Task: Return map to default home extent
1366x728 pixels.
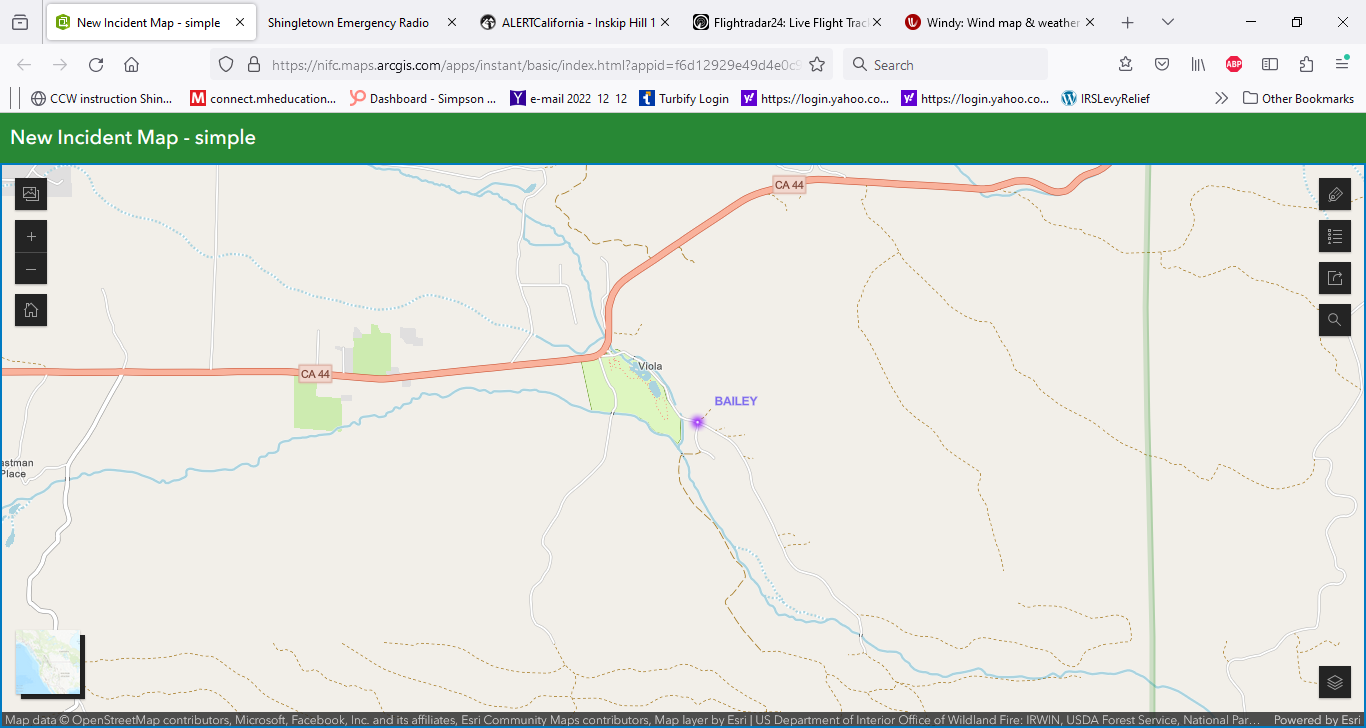Action: pyautogui.click(x=31, y=310)
